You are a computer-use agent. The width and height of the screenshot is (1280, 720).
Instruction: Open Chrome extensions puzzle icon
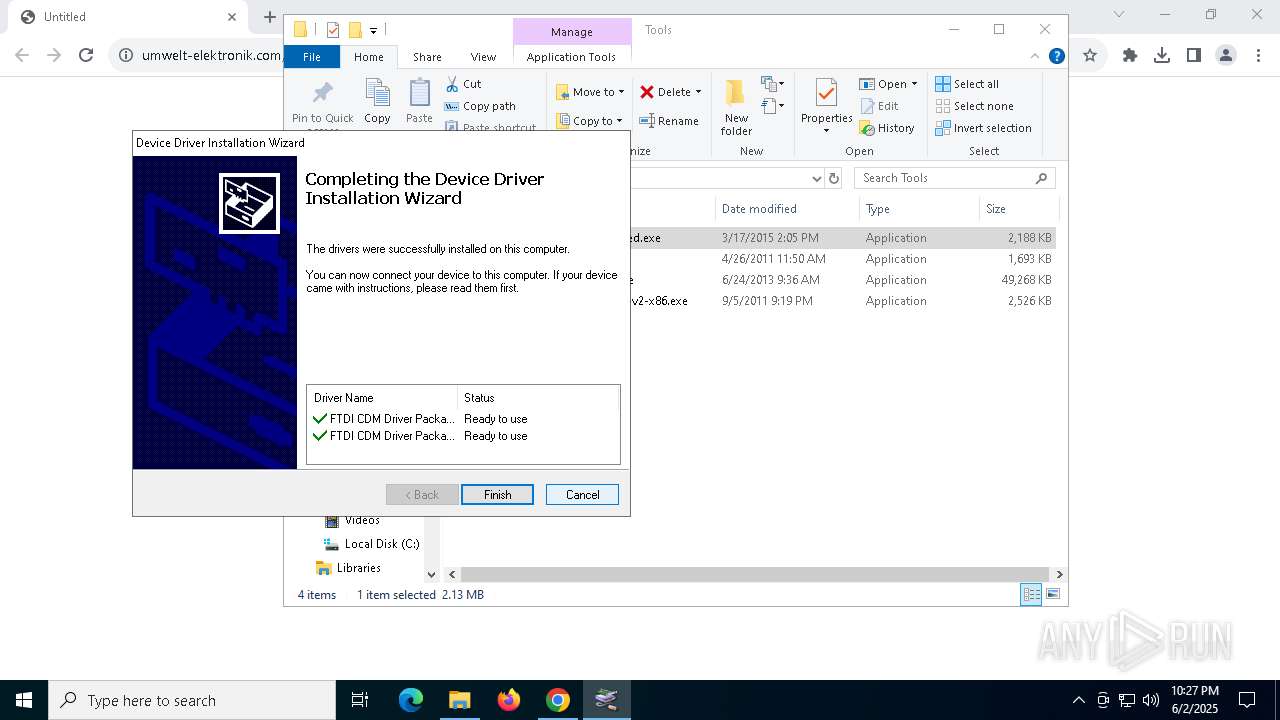coord(1130,55)
